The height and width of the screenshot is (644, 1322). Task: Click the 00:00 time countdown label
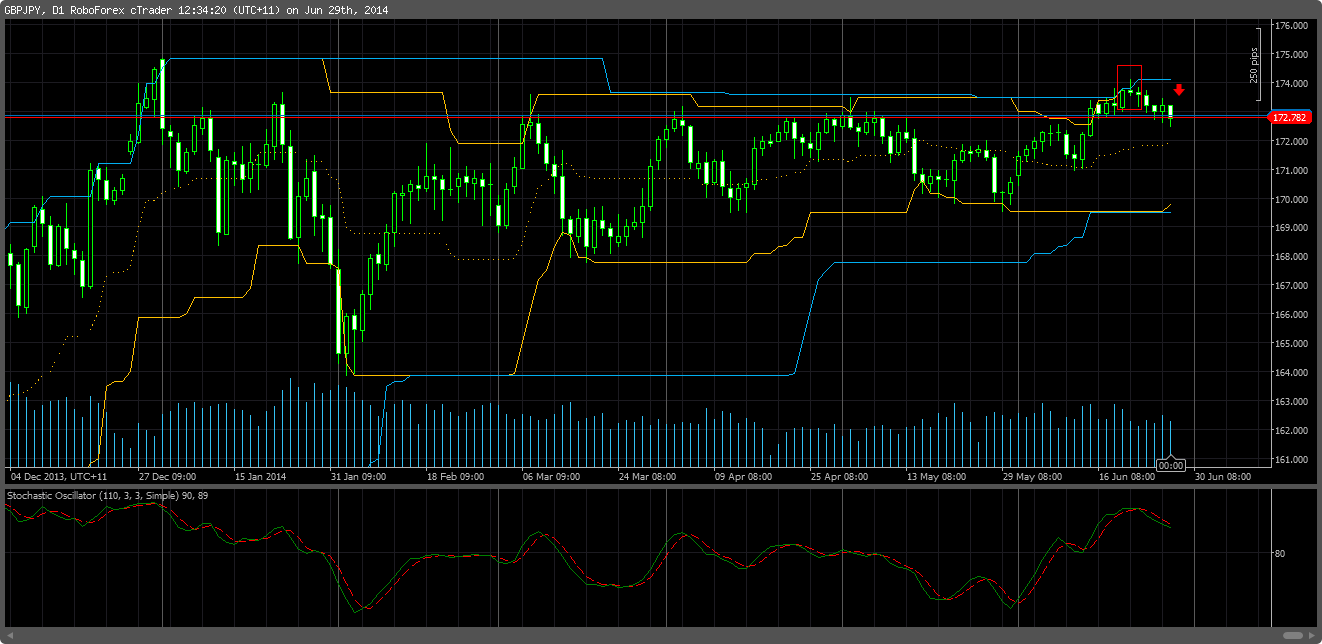(1170, 465)
